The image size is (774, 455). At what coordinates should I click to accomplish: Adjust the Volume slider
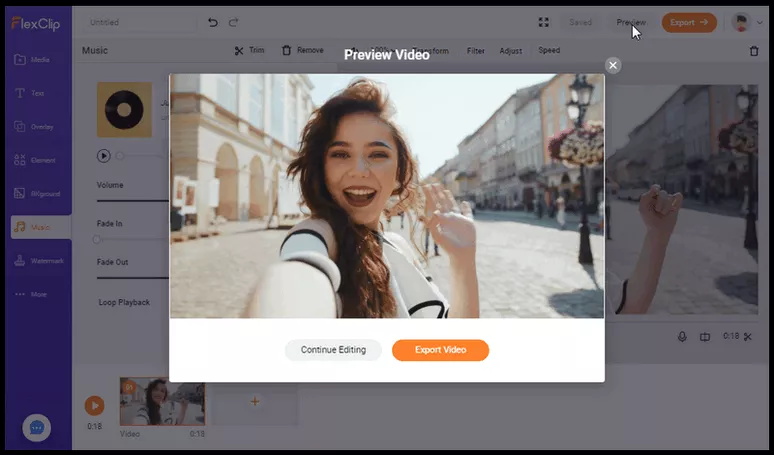[x=133, y=201]
